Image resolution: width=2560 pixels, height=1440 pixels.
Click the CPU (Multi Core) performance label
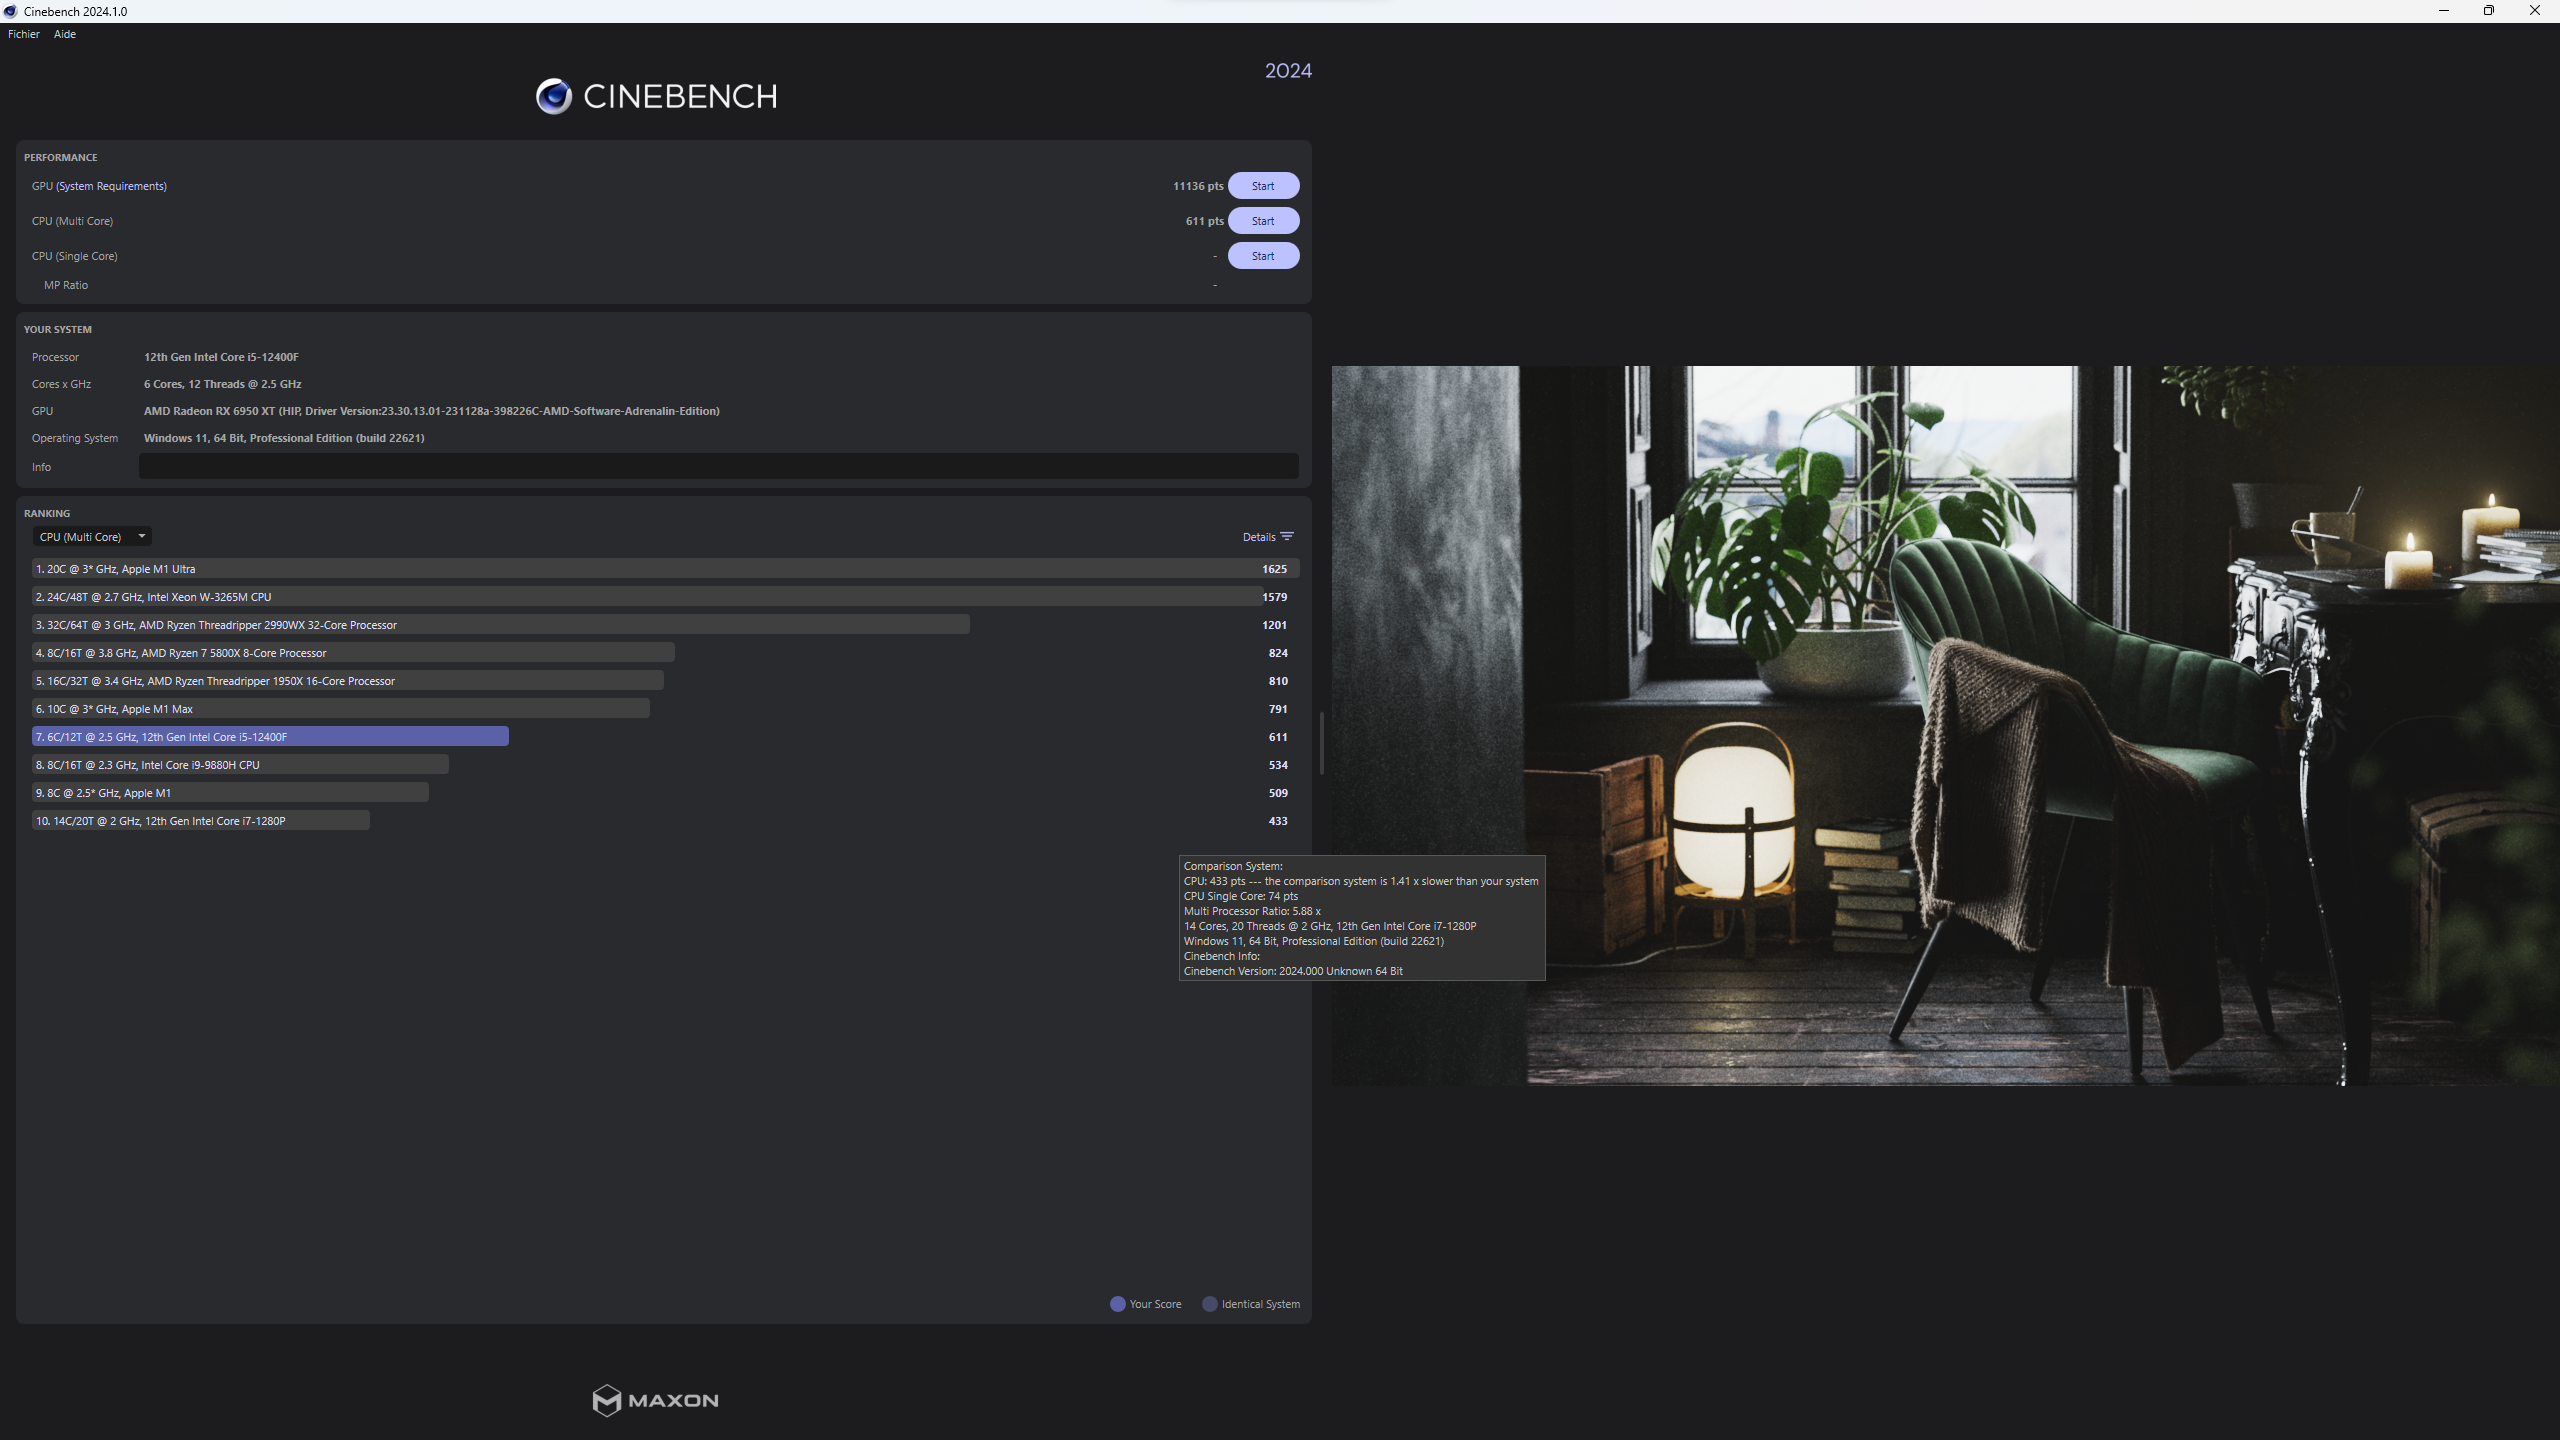72,221
